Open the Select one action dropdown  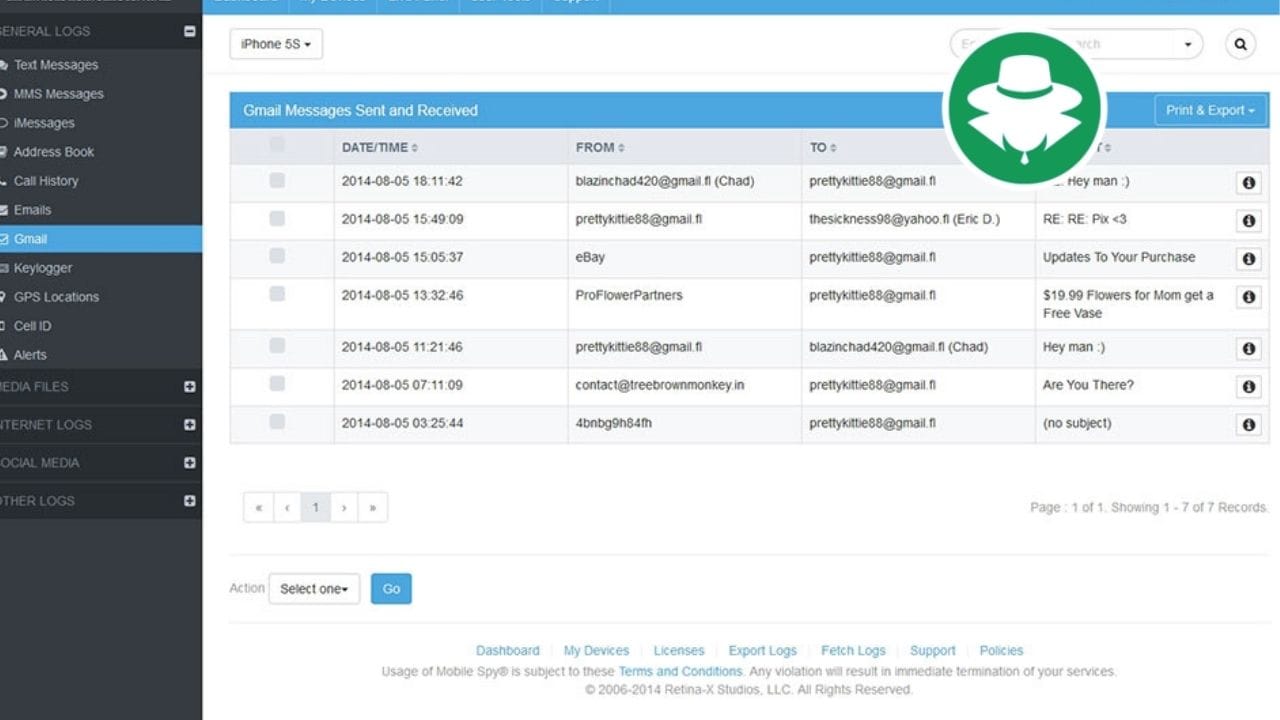(314, 589)
